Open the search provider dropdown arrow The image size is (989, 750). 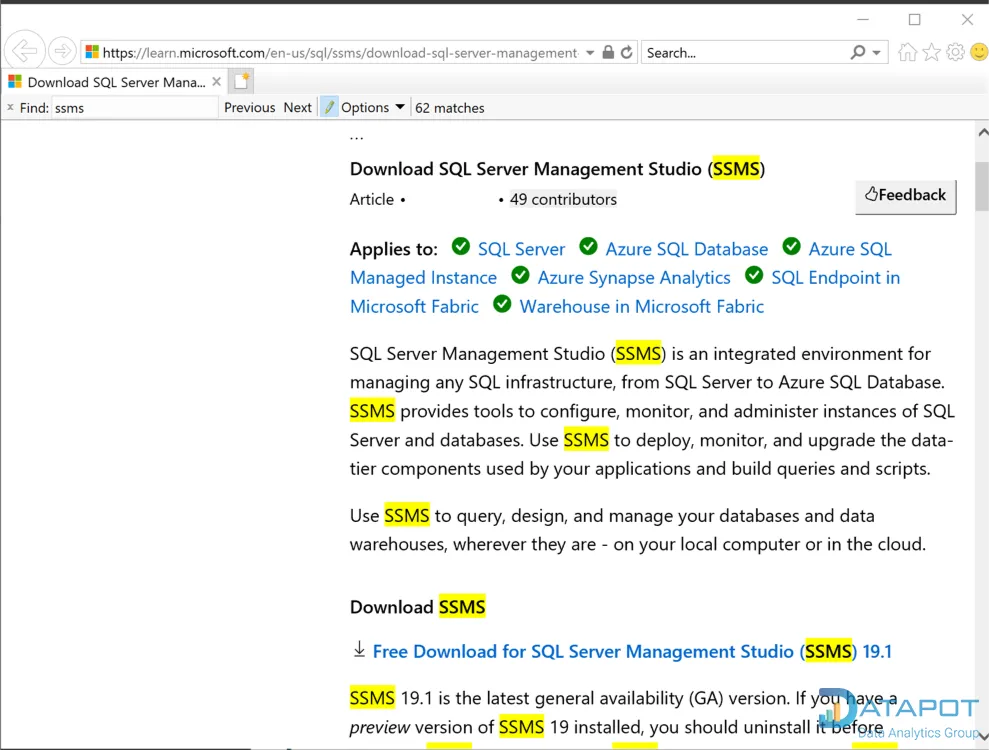click(x=877, y=53)
